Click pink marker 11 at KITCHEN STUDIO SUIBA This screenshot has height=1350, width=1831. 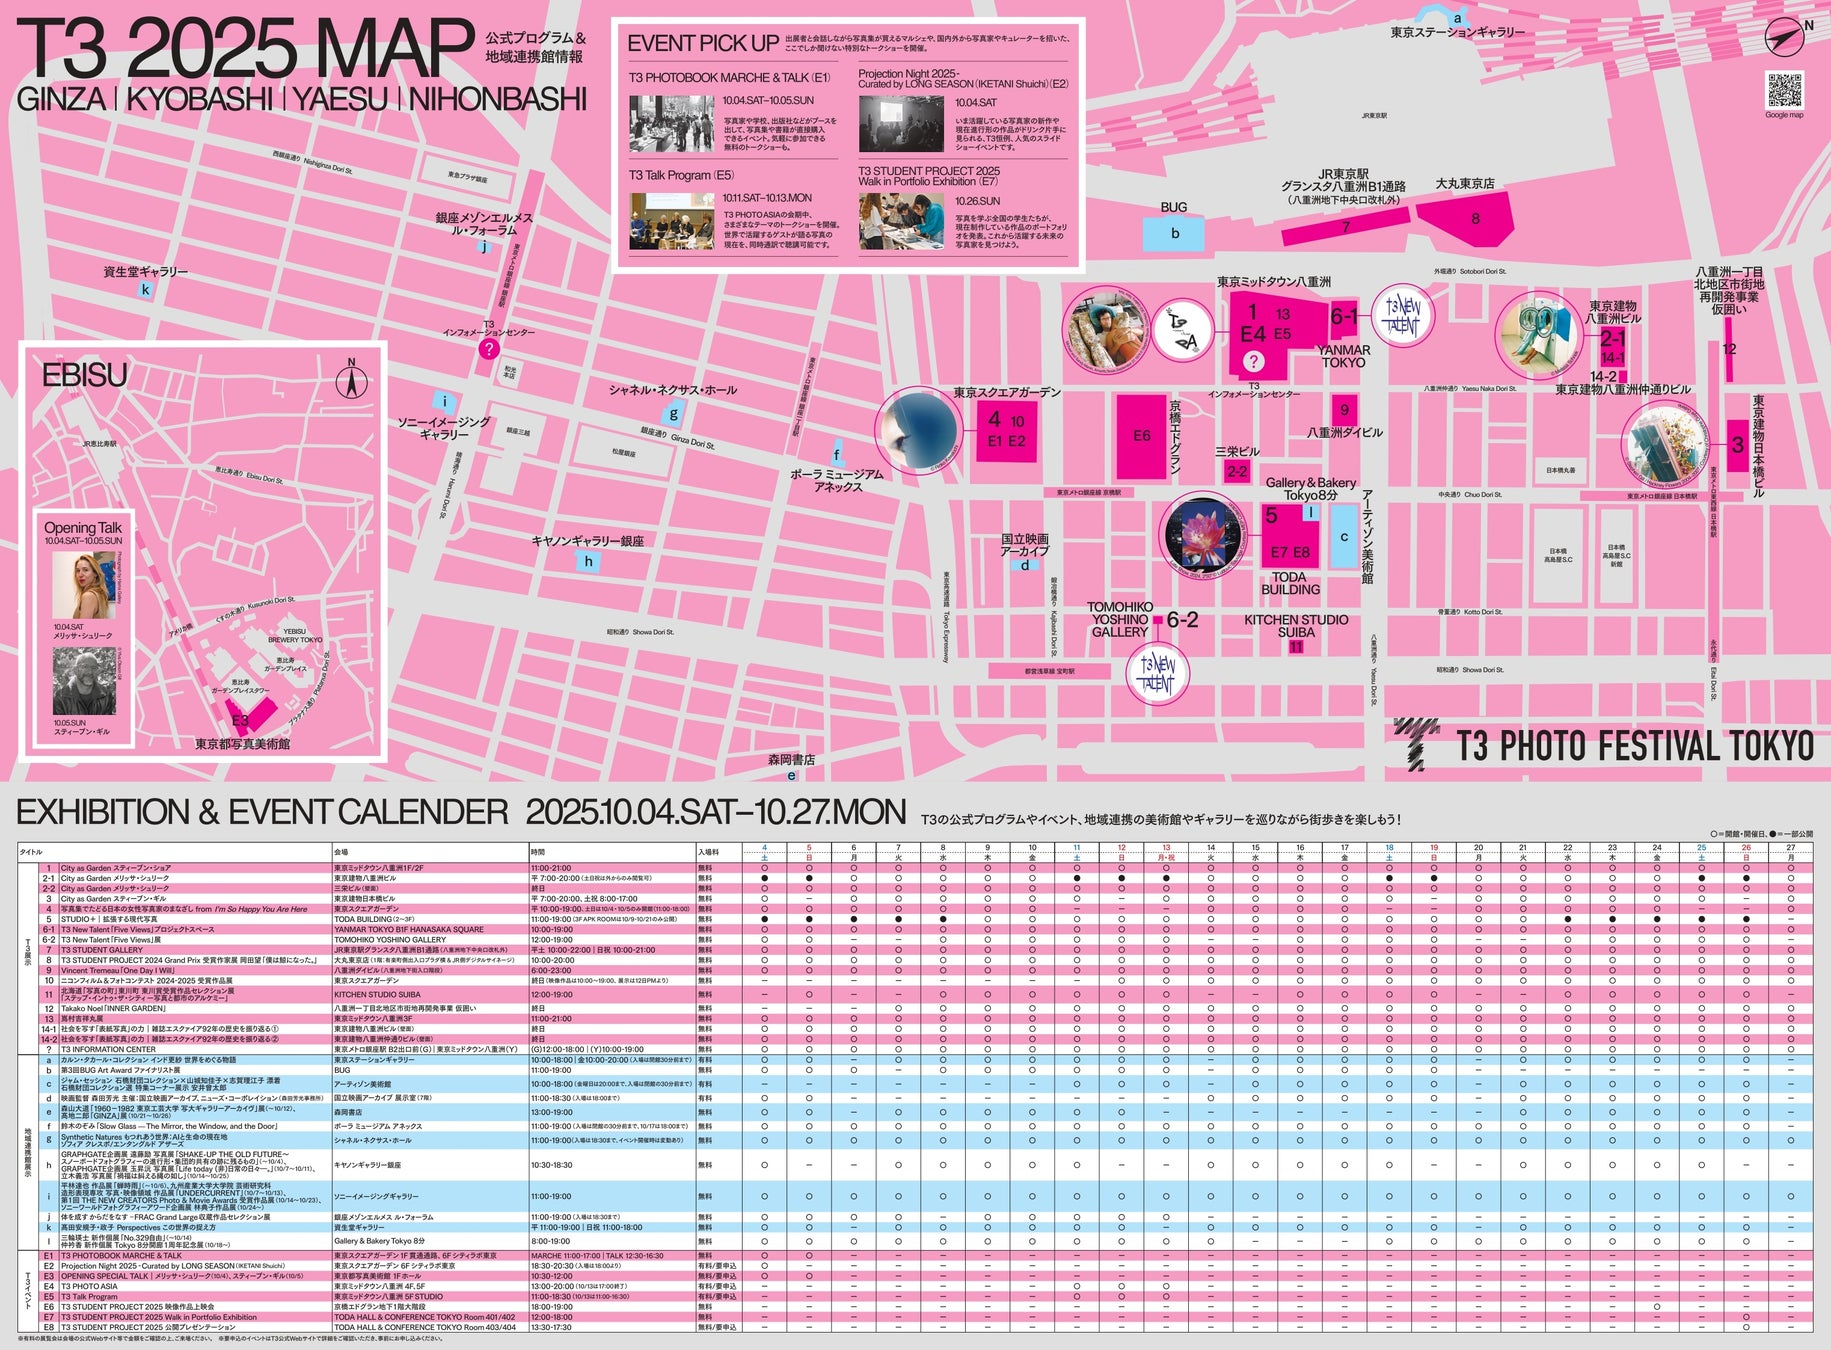tap(1296, 647)
